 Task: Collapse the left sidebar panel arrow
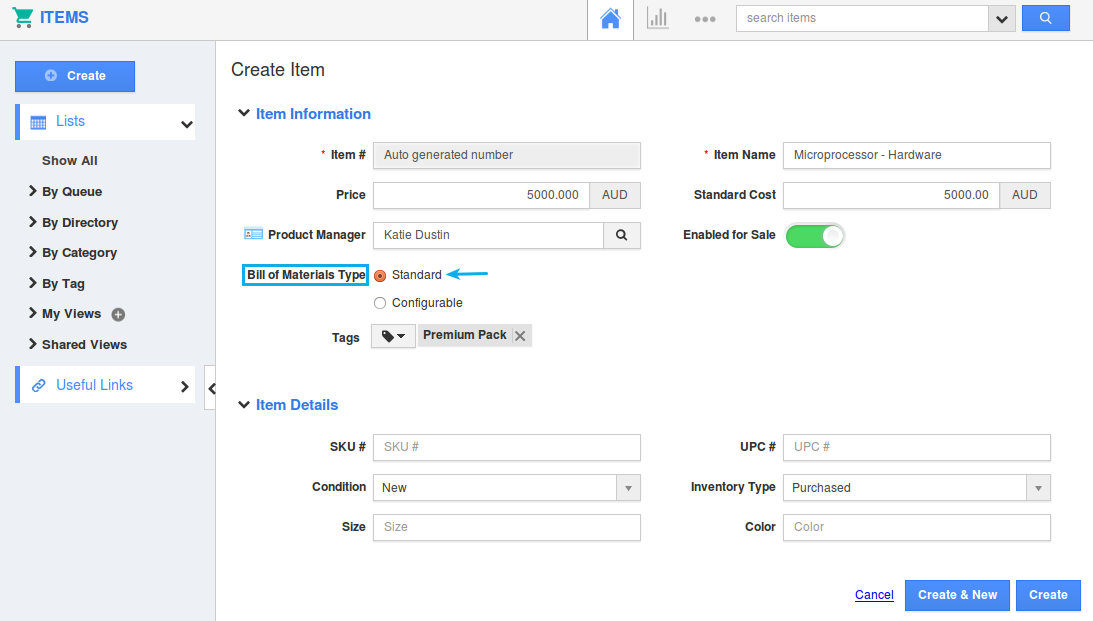210,388
